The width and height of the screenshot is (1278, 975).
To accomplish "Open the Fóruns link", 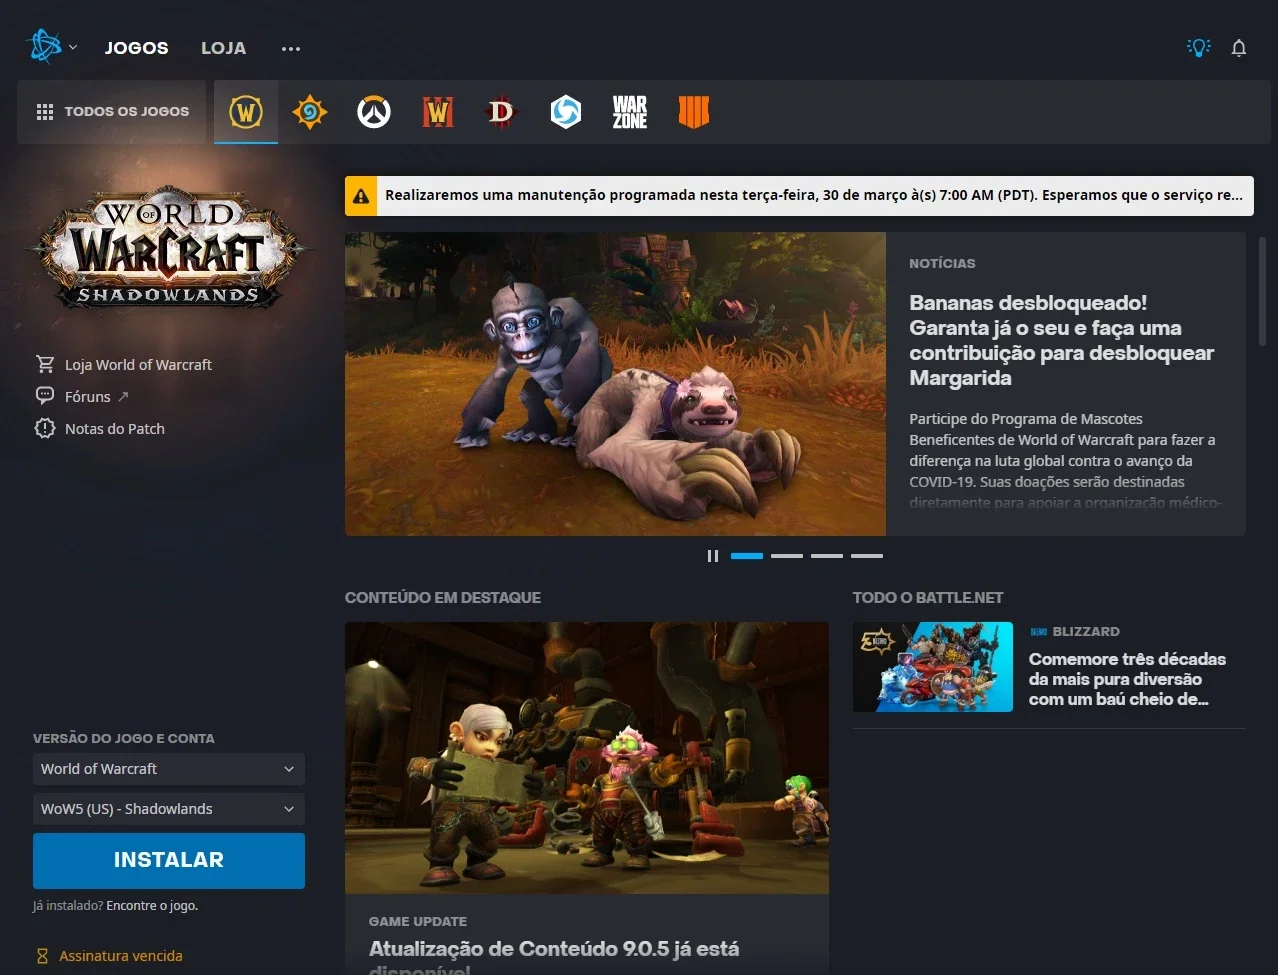I will pos(88,397).
